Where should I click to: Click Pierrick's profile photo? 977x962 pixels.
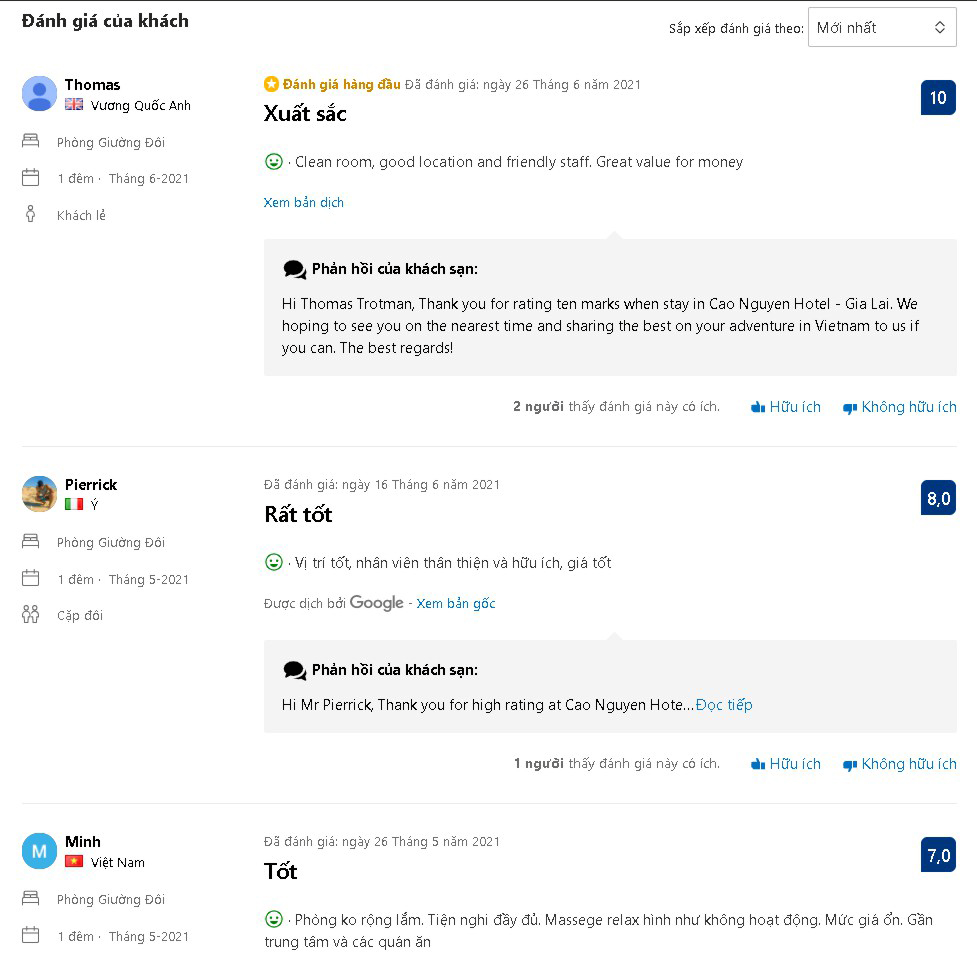(39, 494)
